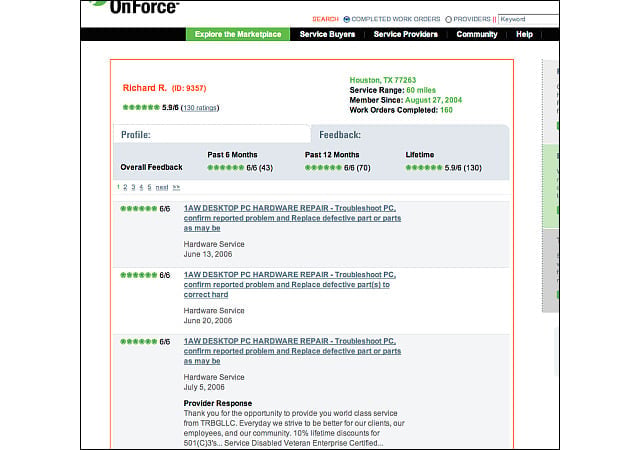Go to feedback page 2
Screen dimensions: 640x450
(x=125, y=187)
